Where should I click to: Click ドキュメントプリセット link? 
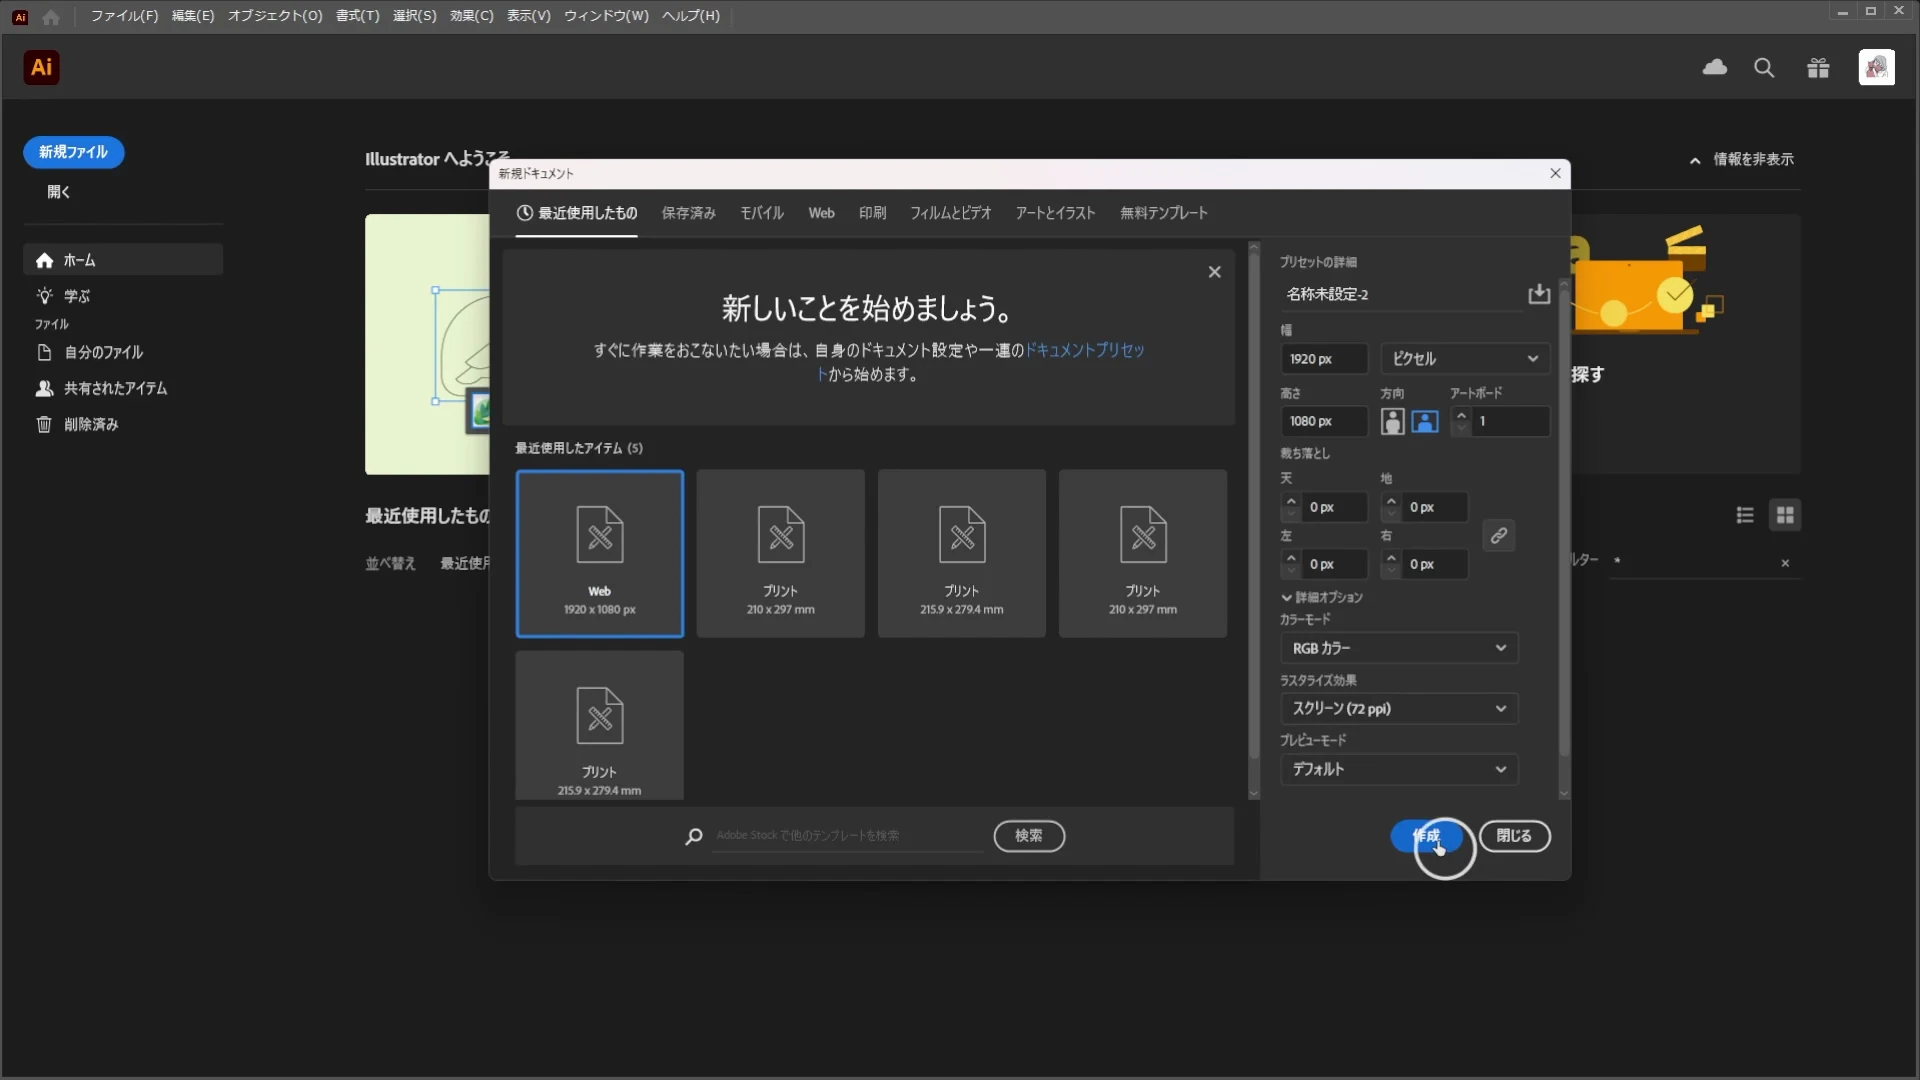tap(1084, 350)
